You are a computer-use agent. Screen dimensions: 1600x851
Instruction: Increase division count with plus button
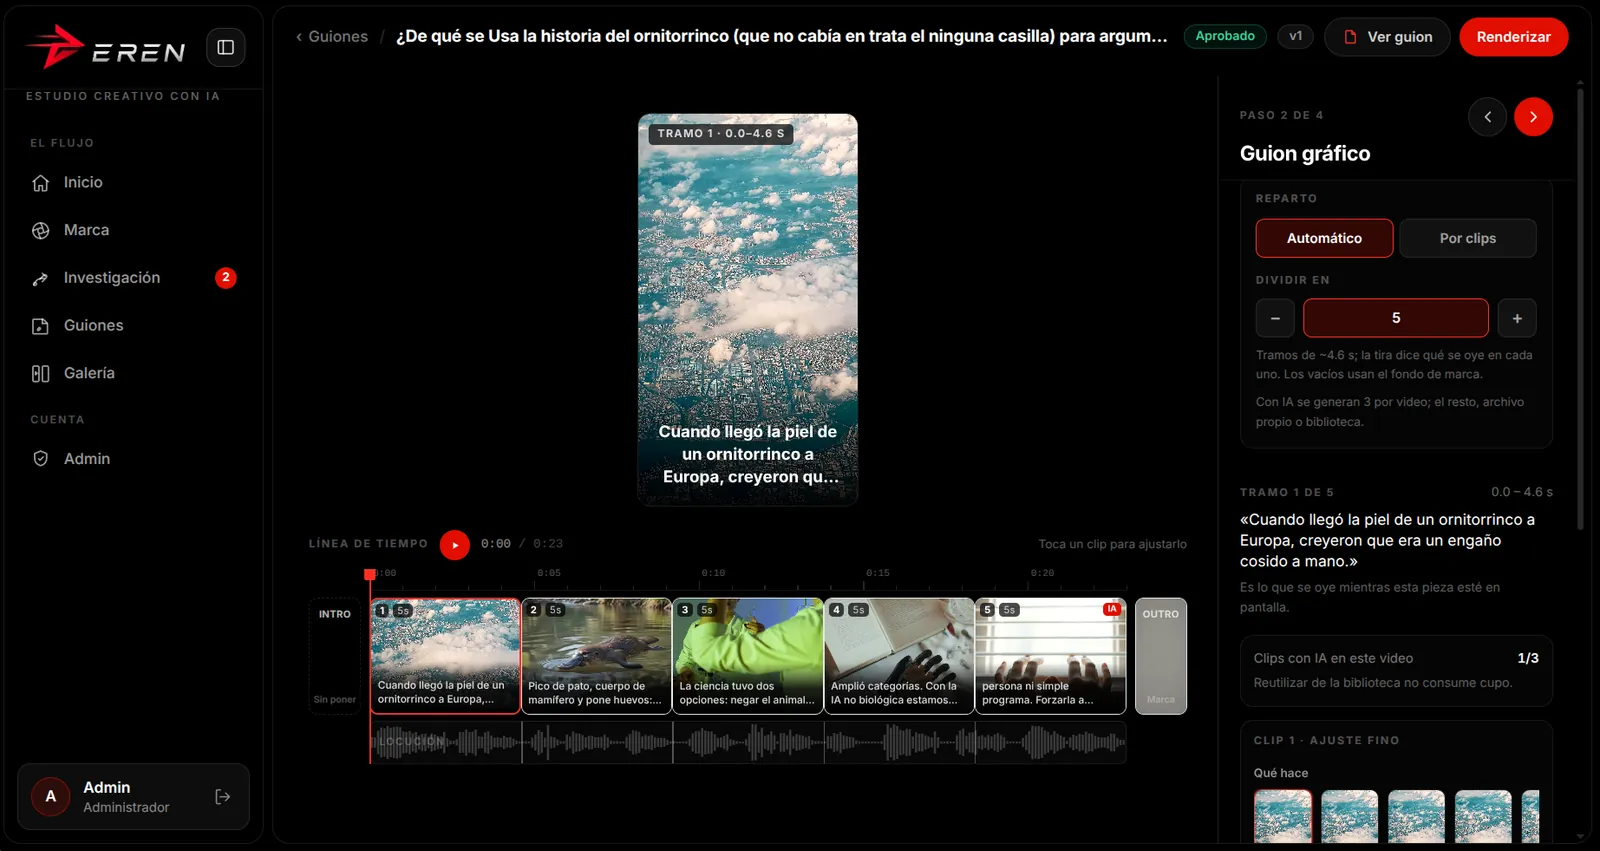pos(1517,318)
